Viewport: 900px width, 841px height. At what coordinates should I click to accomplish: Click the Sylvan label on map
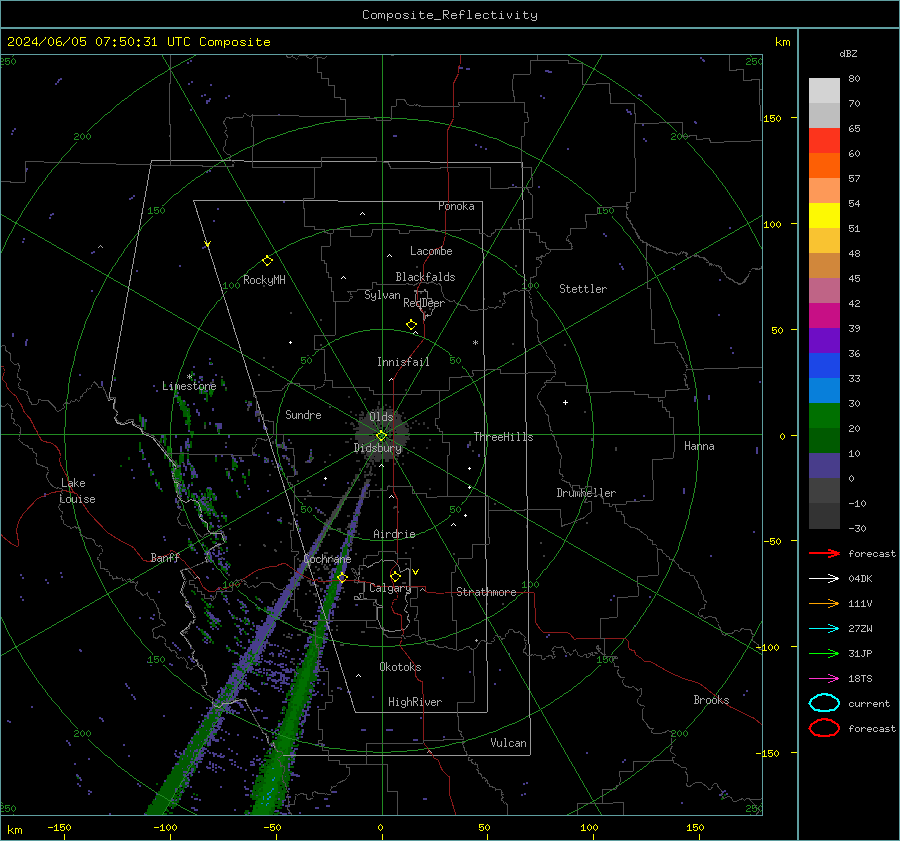(382, 295)
